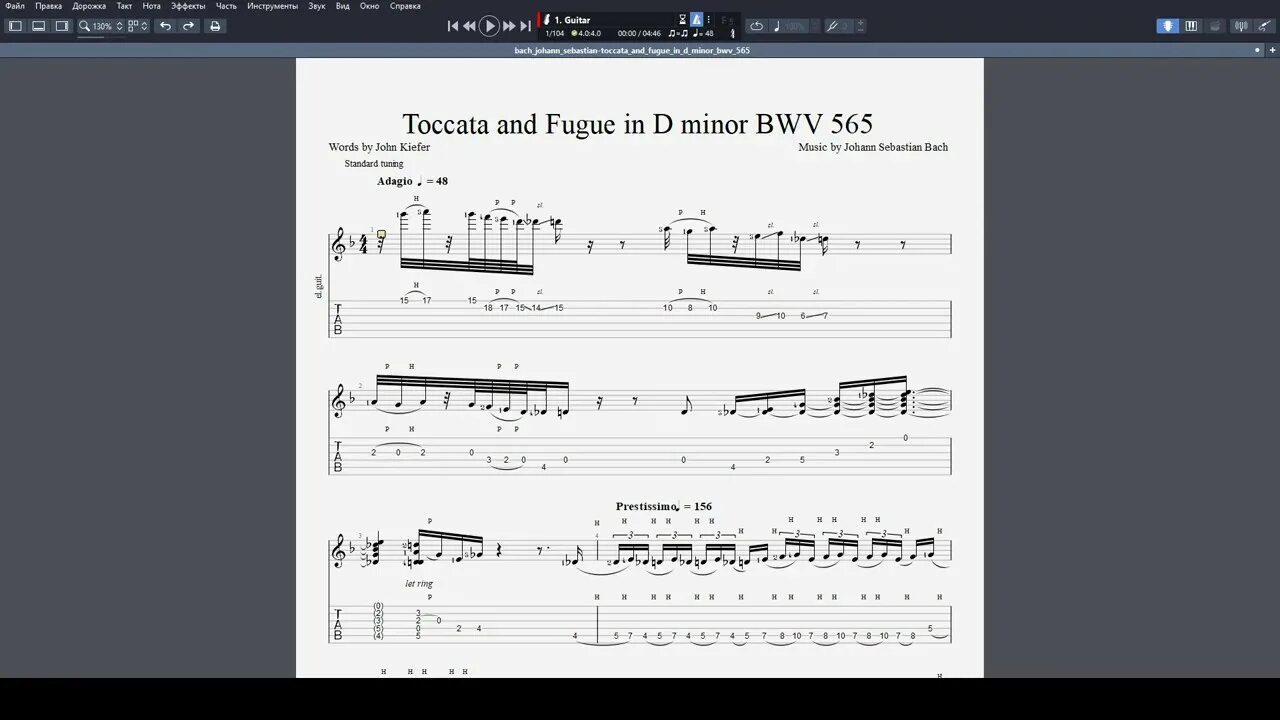Viewport: 1280px width, 720px height.
Task: Click the Standard tuning label
Action: click(x=374, y=163)
